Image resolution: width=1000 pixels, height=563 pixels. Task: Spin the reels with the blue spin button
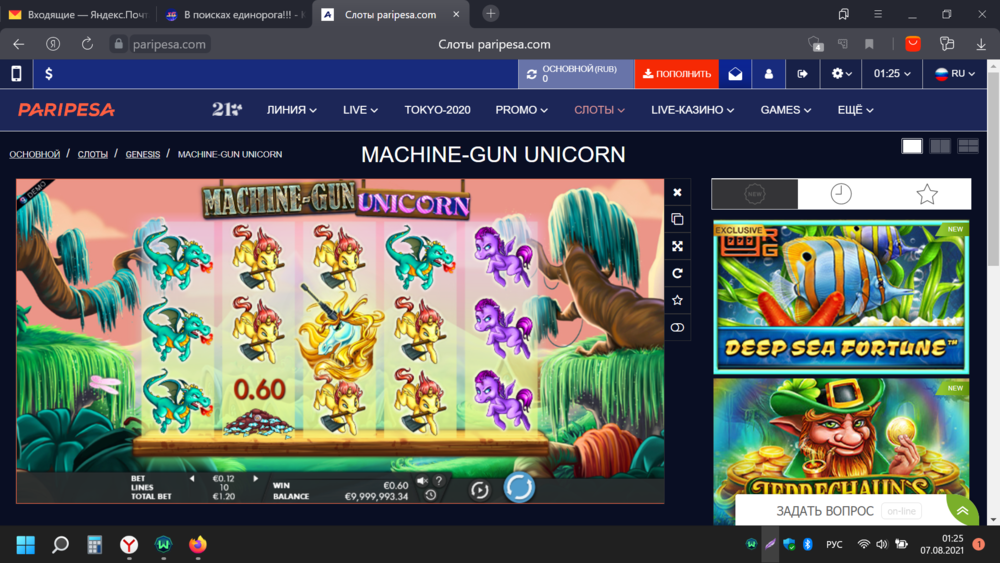(519, 488)
